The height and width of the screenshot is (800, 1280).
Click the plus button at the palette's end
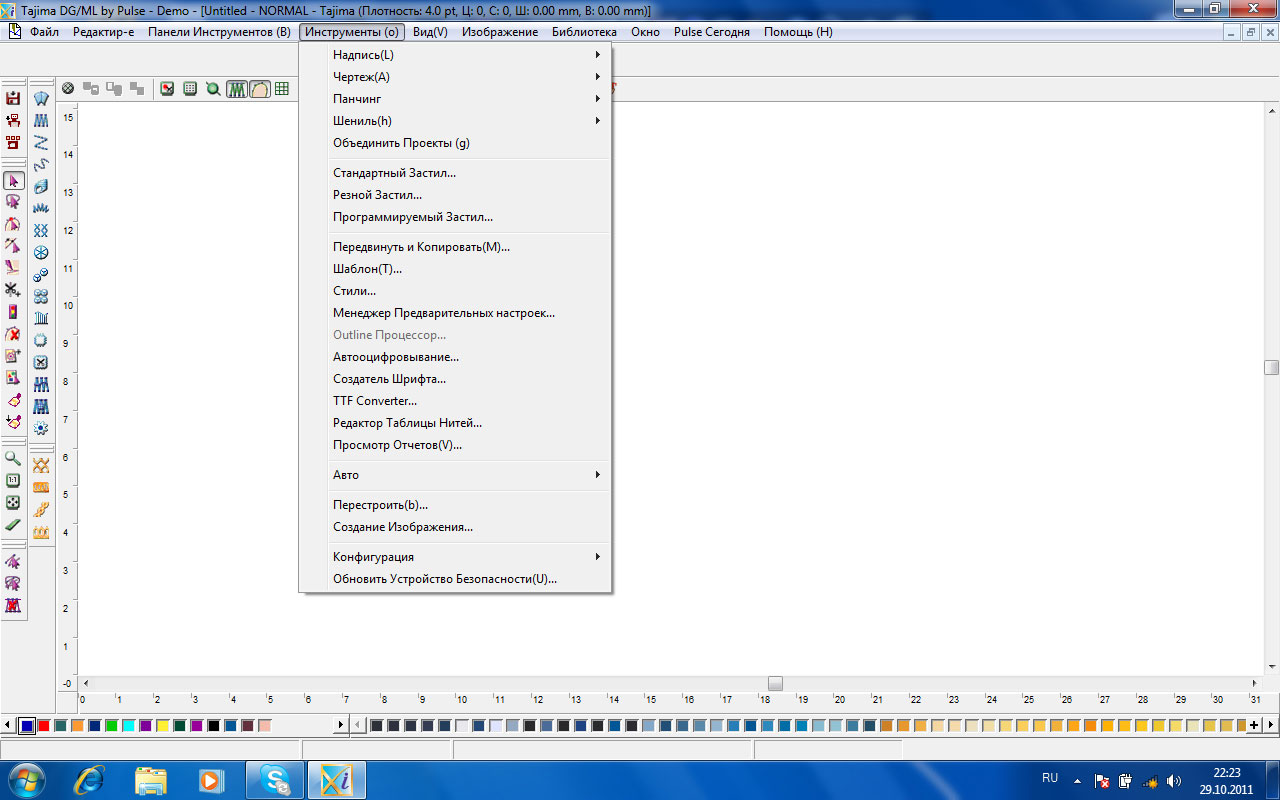1254,725
